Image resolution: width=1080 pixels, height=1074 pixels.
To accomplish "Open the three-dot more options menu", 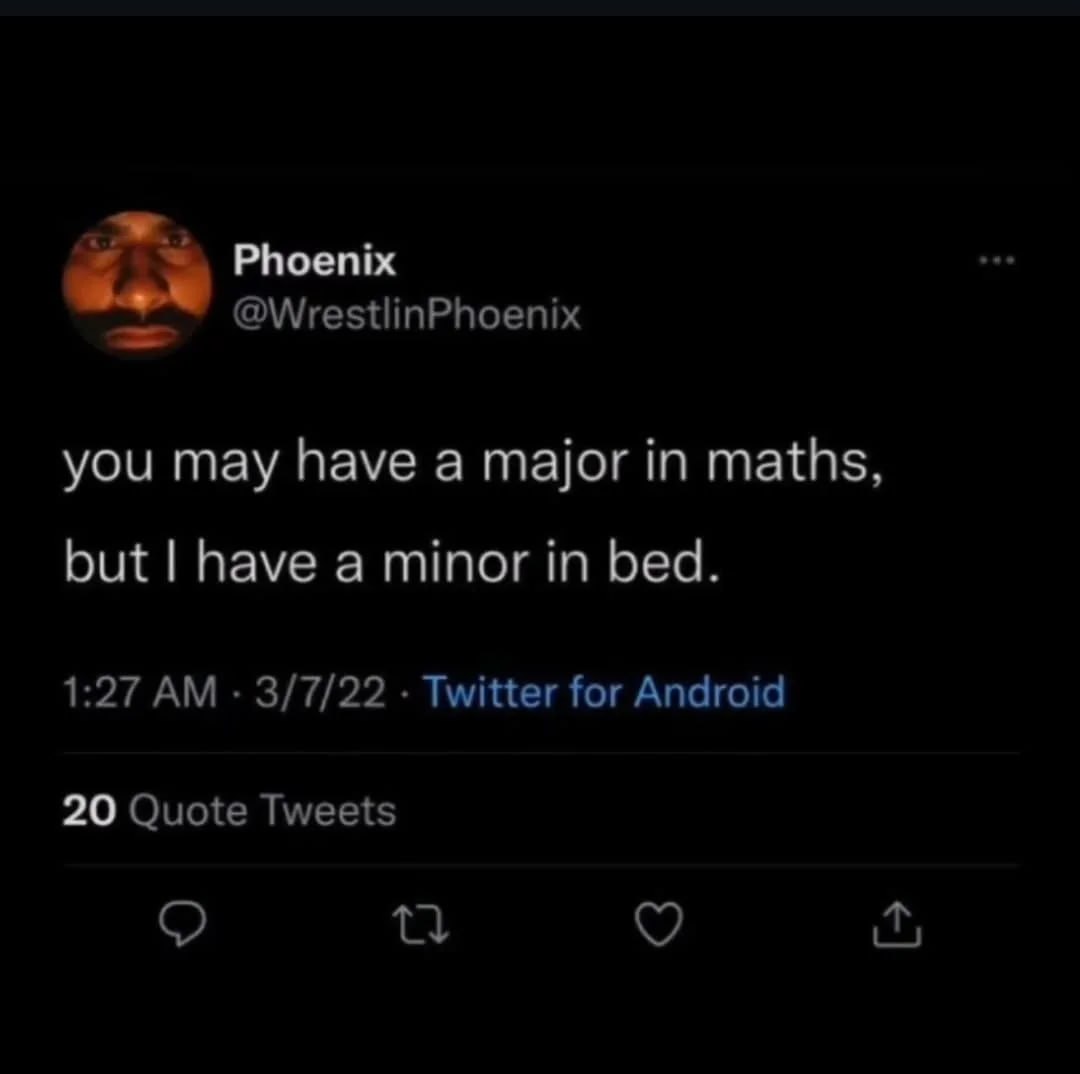I will pos(996,263).
